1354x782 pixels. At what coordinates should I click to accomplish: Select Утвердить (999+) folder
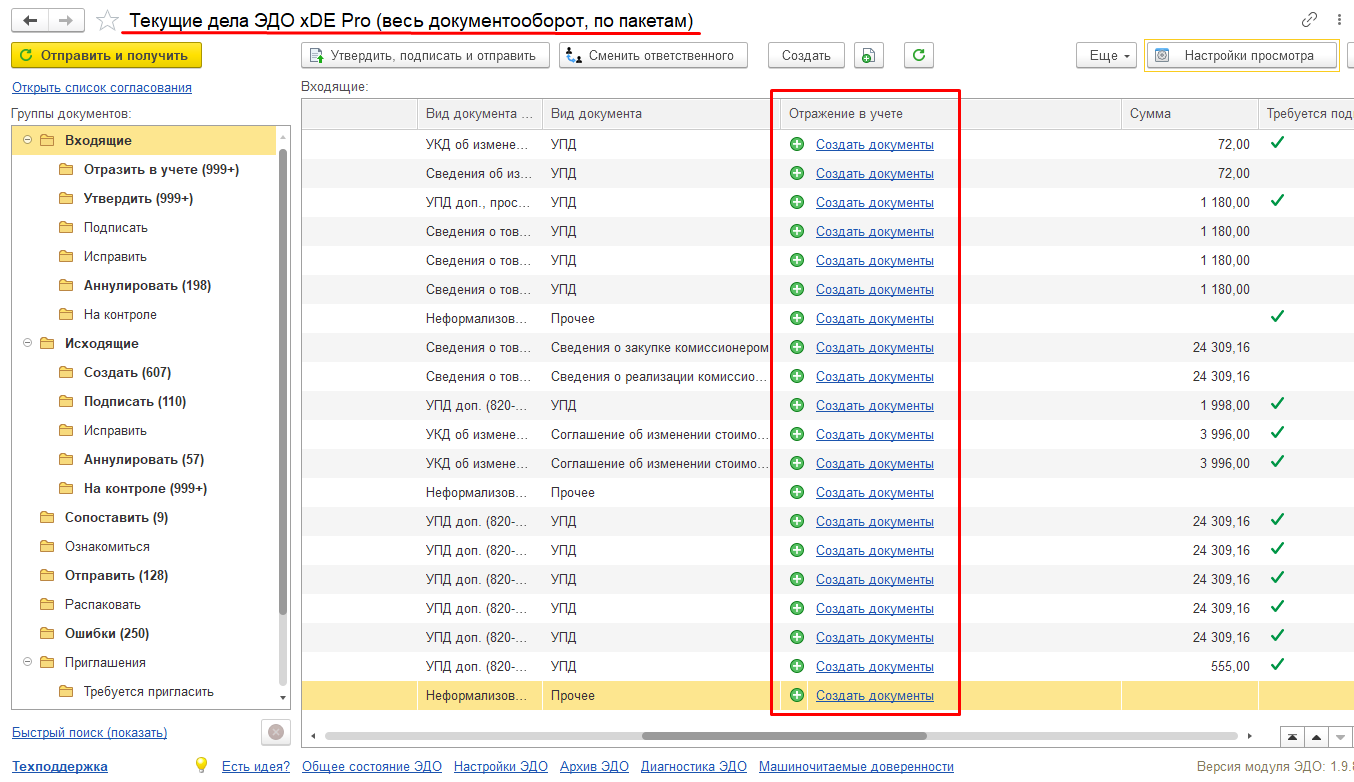tap(138, 199)
